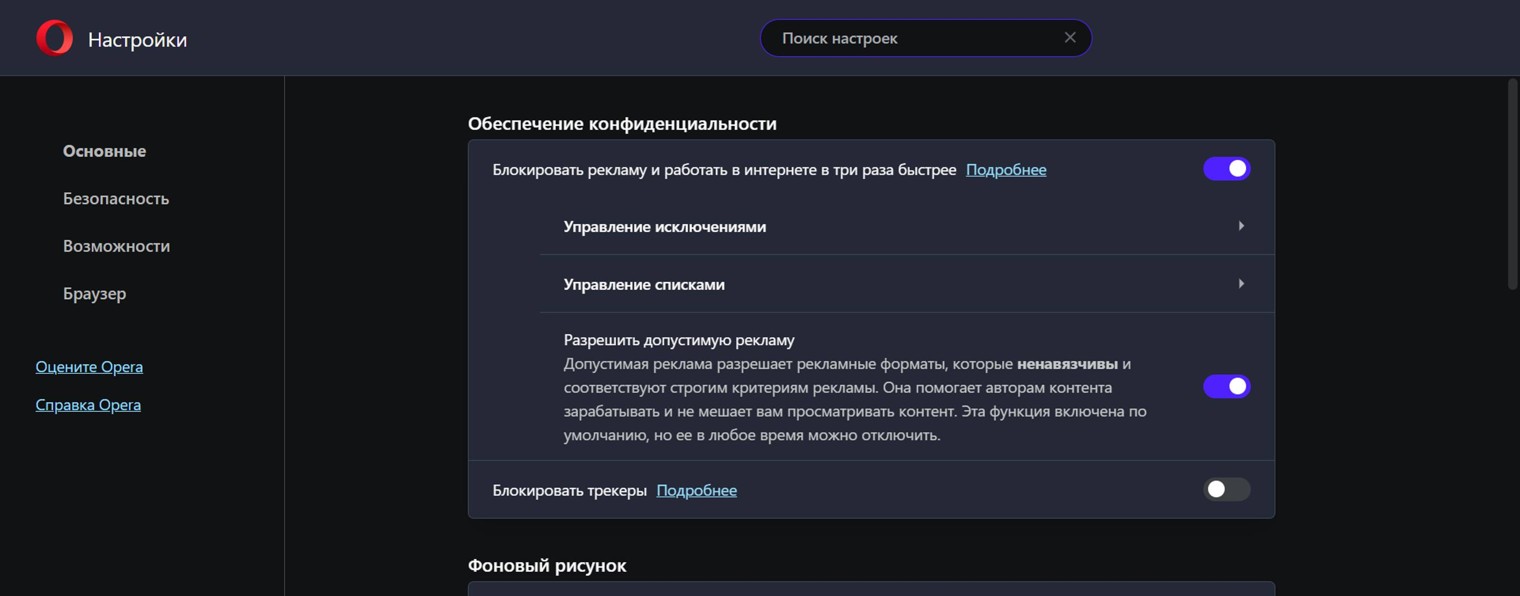Disable the ad blocking toggle
The width and height of the screenshot is (1520, 596).
(x=1226, y=169)
